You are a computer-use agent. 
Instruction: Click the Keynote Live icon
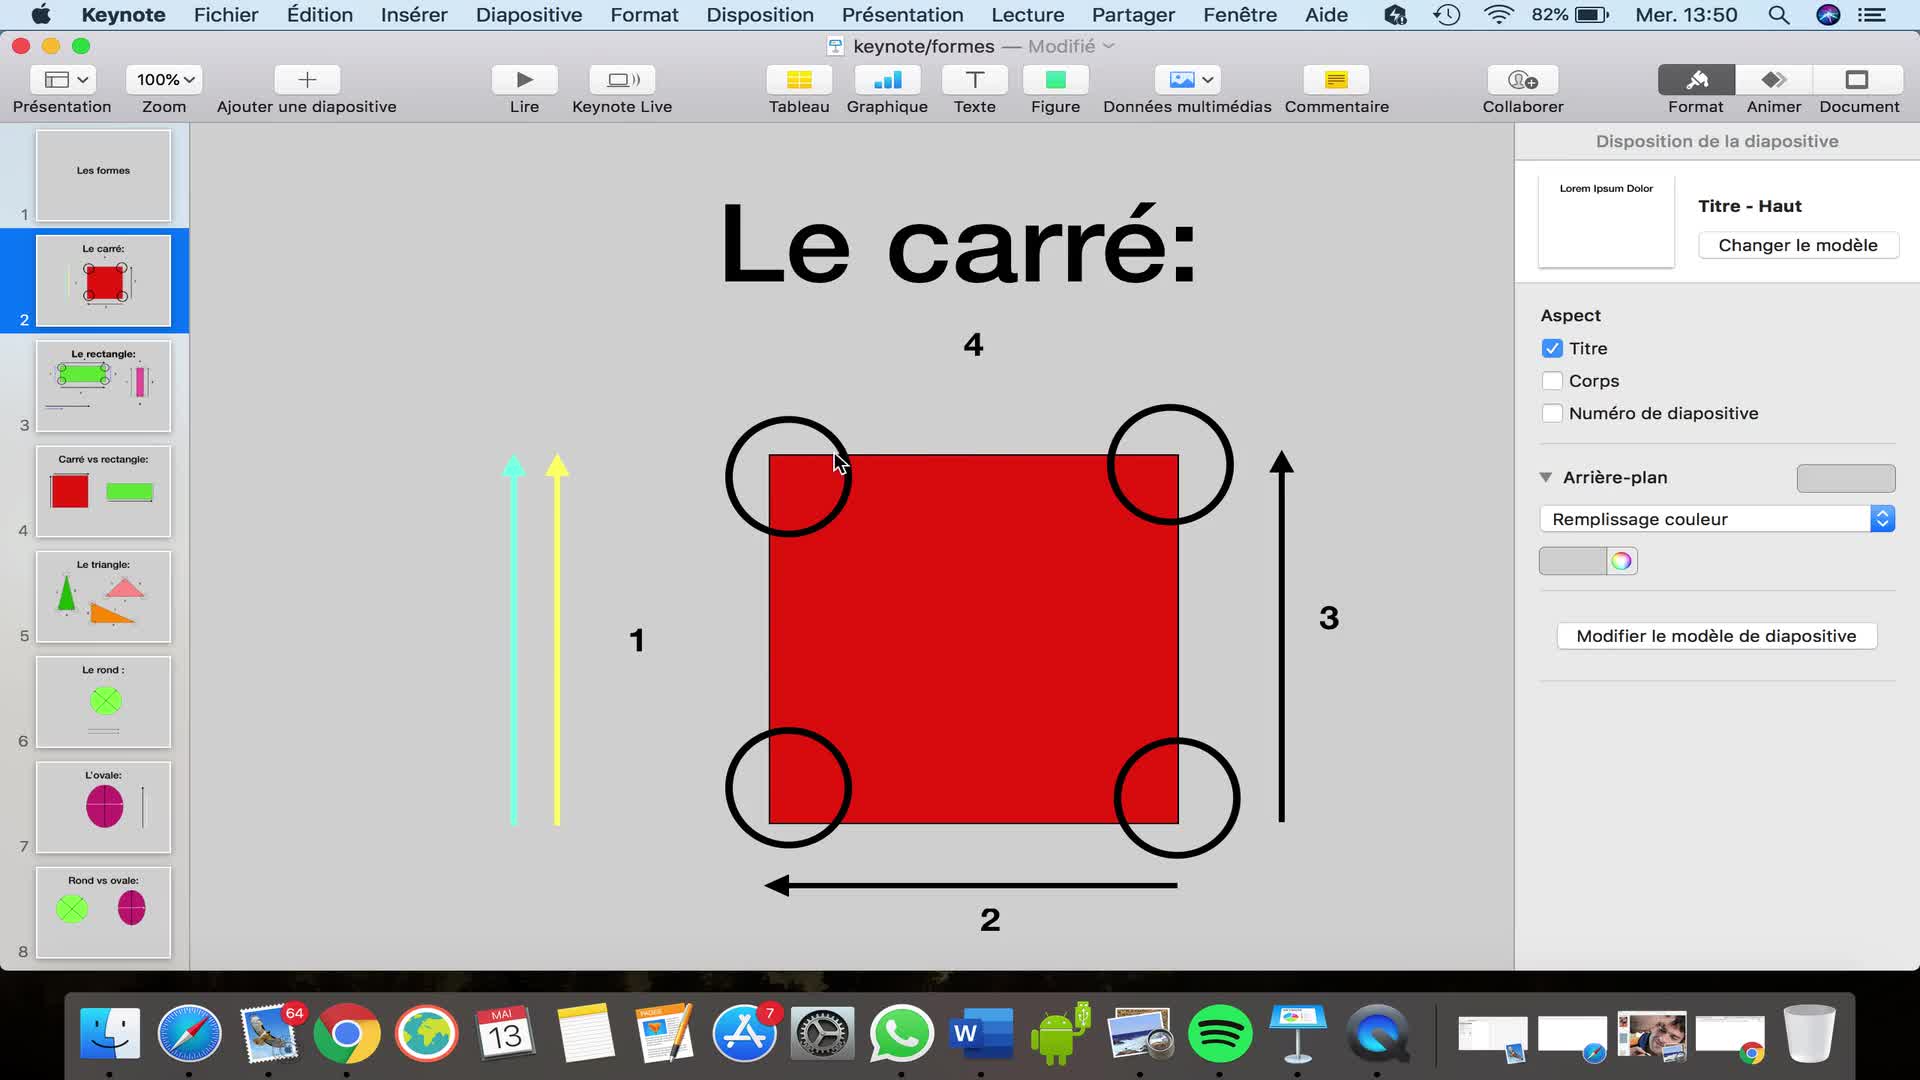[x=622, y=80]
